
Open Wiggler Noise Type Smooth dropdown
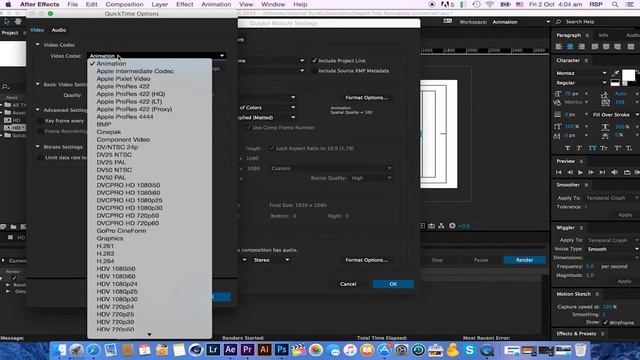pyautogui.click(x=612, y=249)
